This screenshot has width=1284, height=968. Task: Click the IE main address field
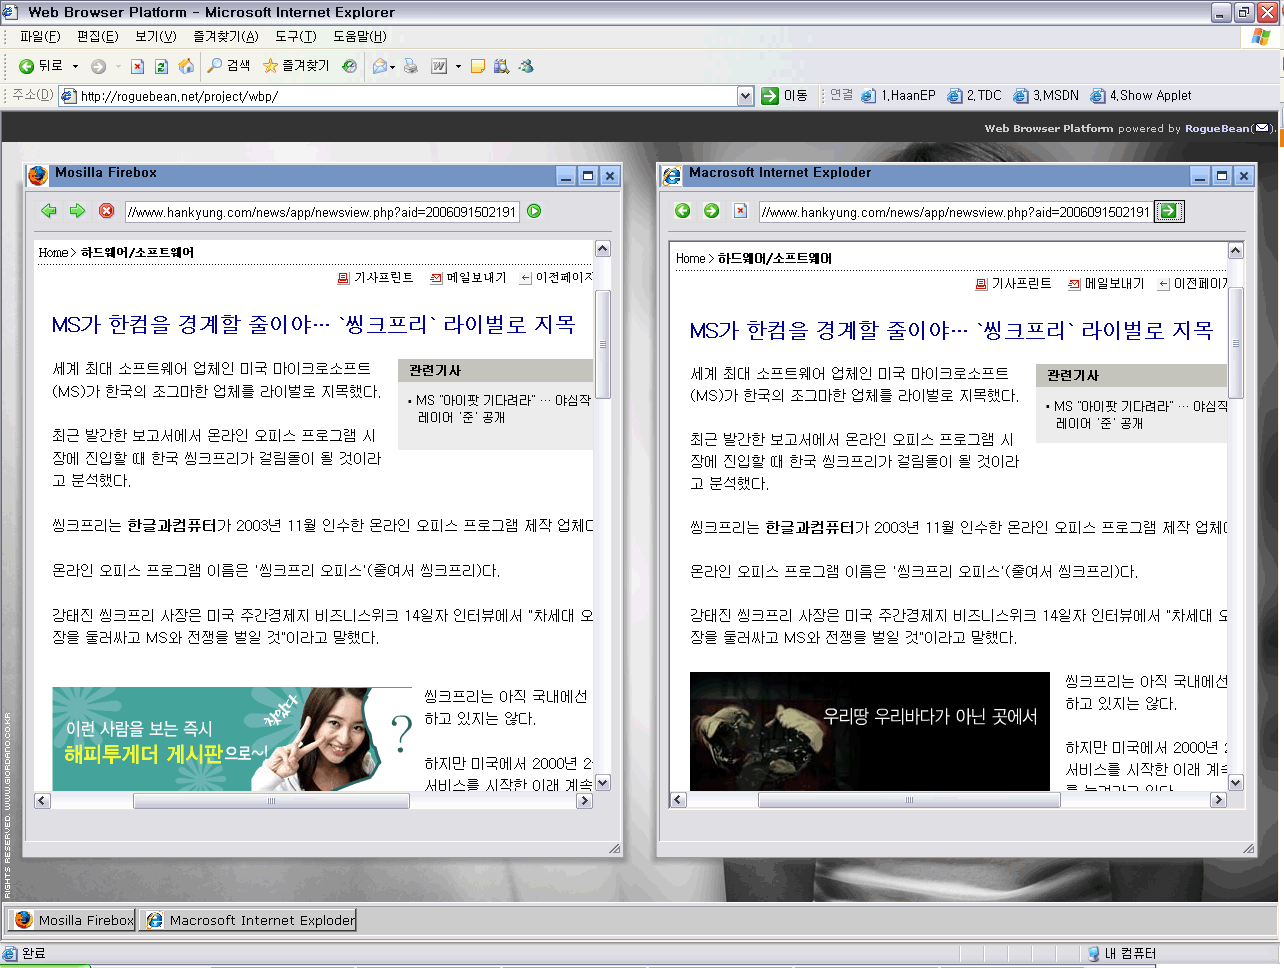click(406, 96)
